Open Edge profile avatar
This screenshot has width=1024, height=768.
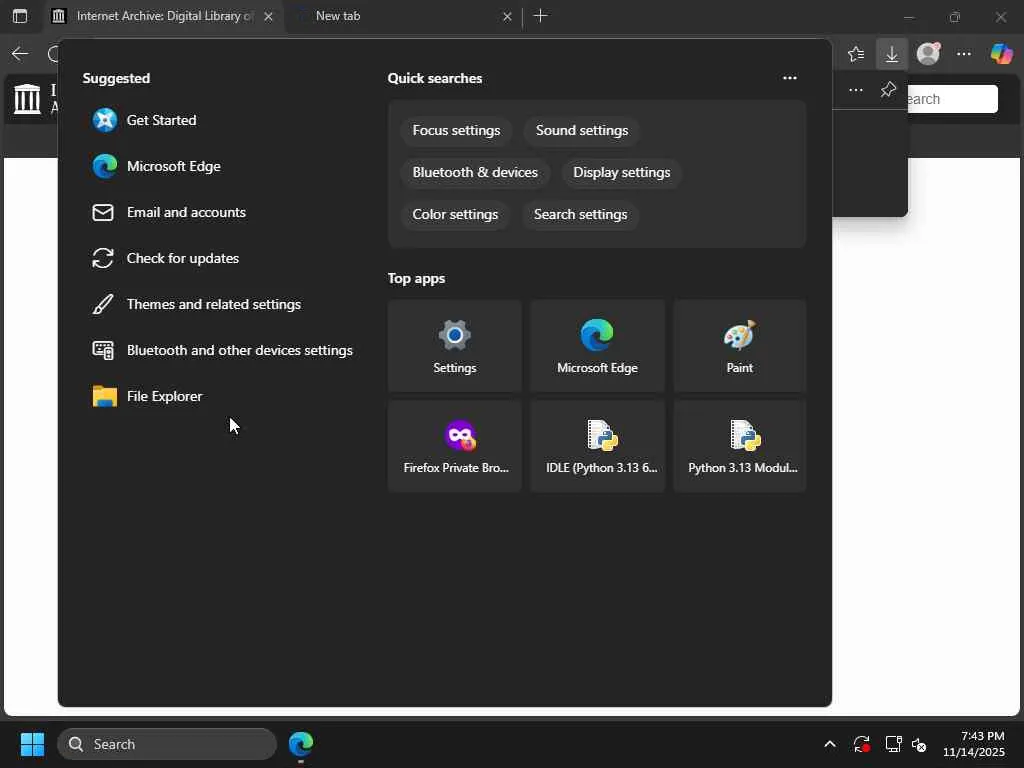point(928,54)
